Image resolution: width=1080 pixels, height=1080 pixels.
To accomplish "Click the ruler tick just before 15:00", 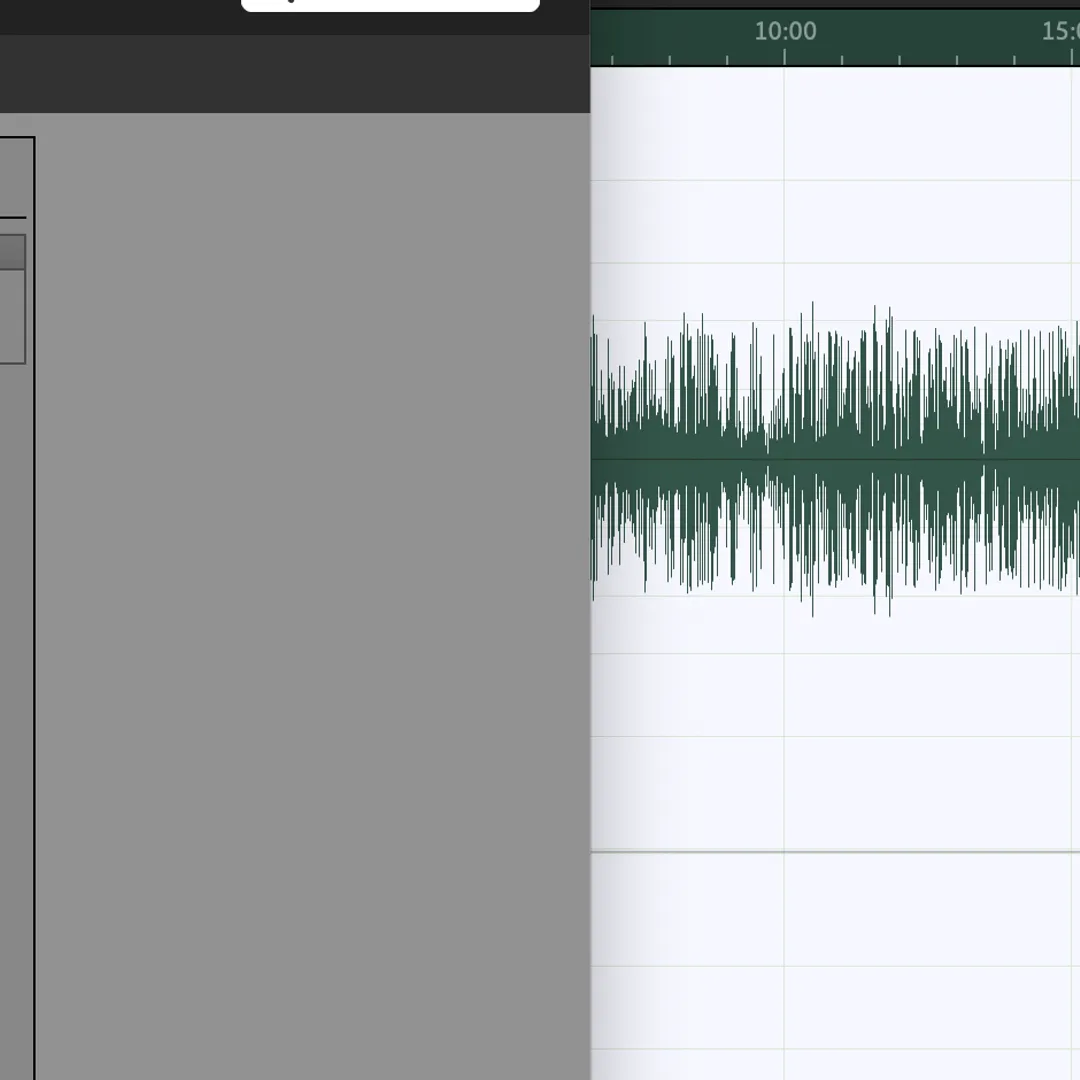I will [1014, 60].
